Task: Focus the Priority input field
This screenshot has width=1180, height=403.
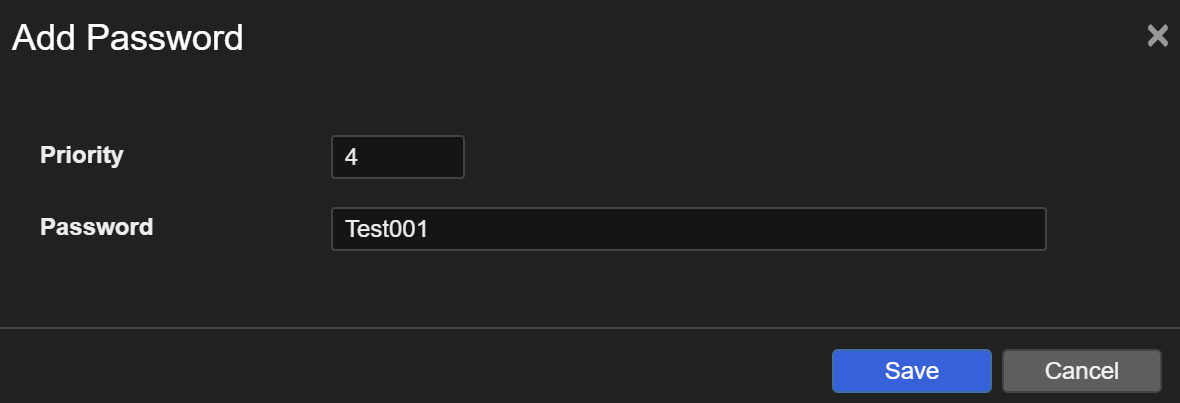Action: point(397,157)
